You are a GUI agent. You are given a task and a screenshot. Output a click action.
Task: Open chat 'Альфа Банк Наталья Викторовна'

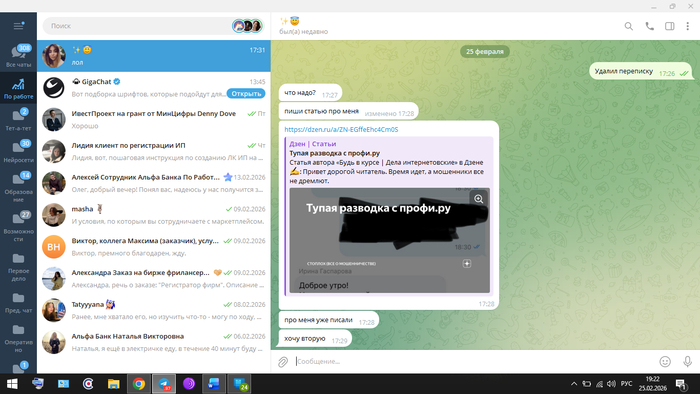154,342
